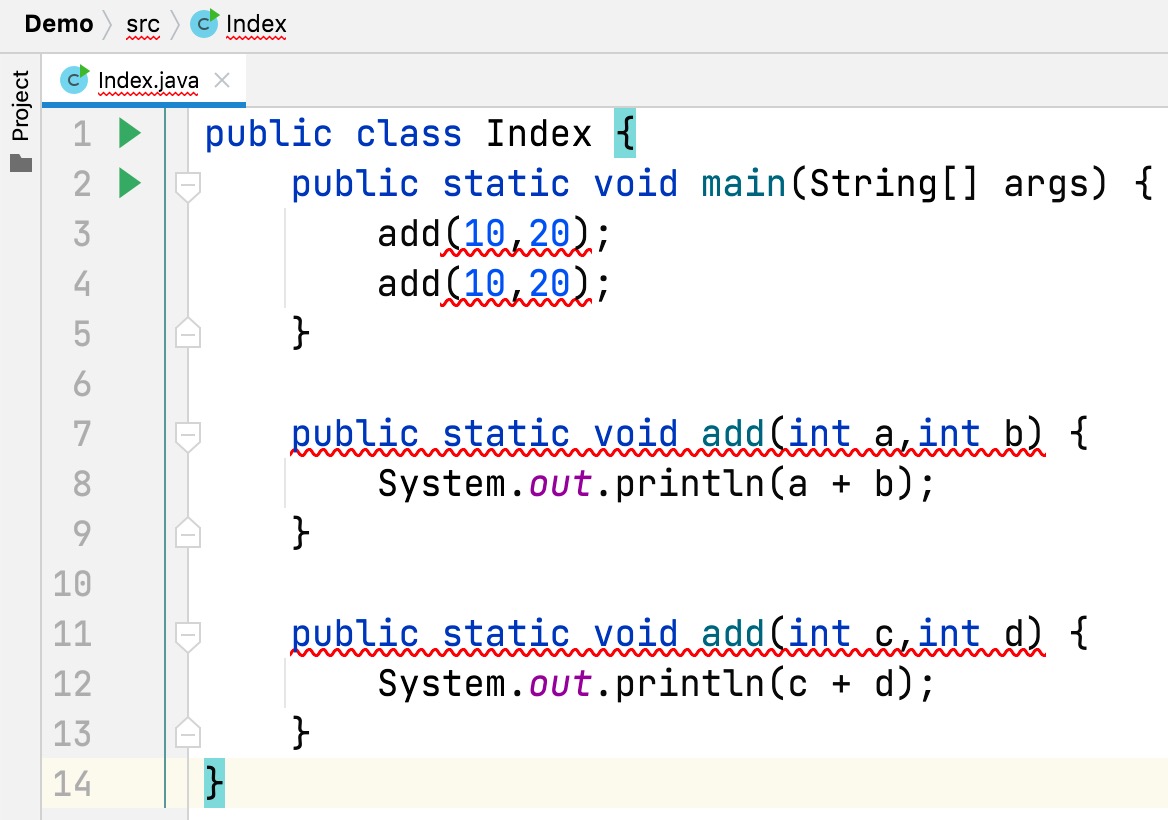Click the fold end marker on line 13

pos(187,734)
